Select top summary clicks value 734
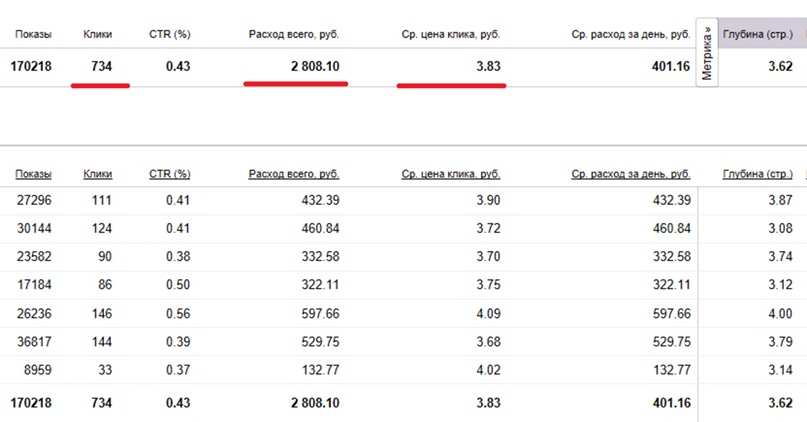This screenshot has height=422, width=807. 100,67
